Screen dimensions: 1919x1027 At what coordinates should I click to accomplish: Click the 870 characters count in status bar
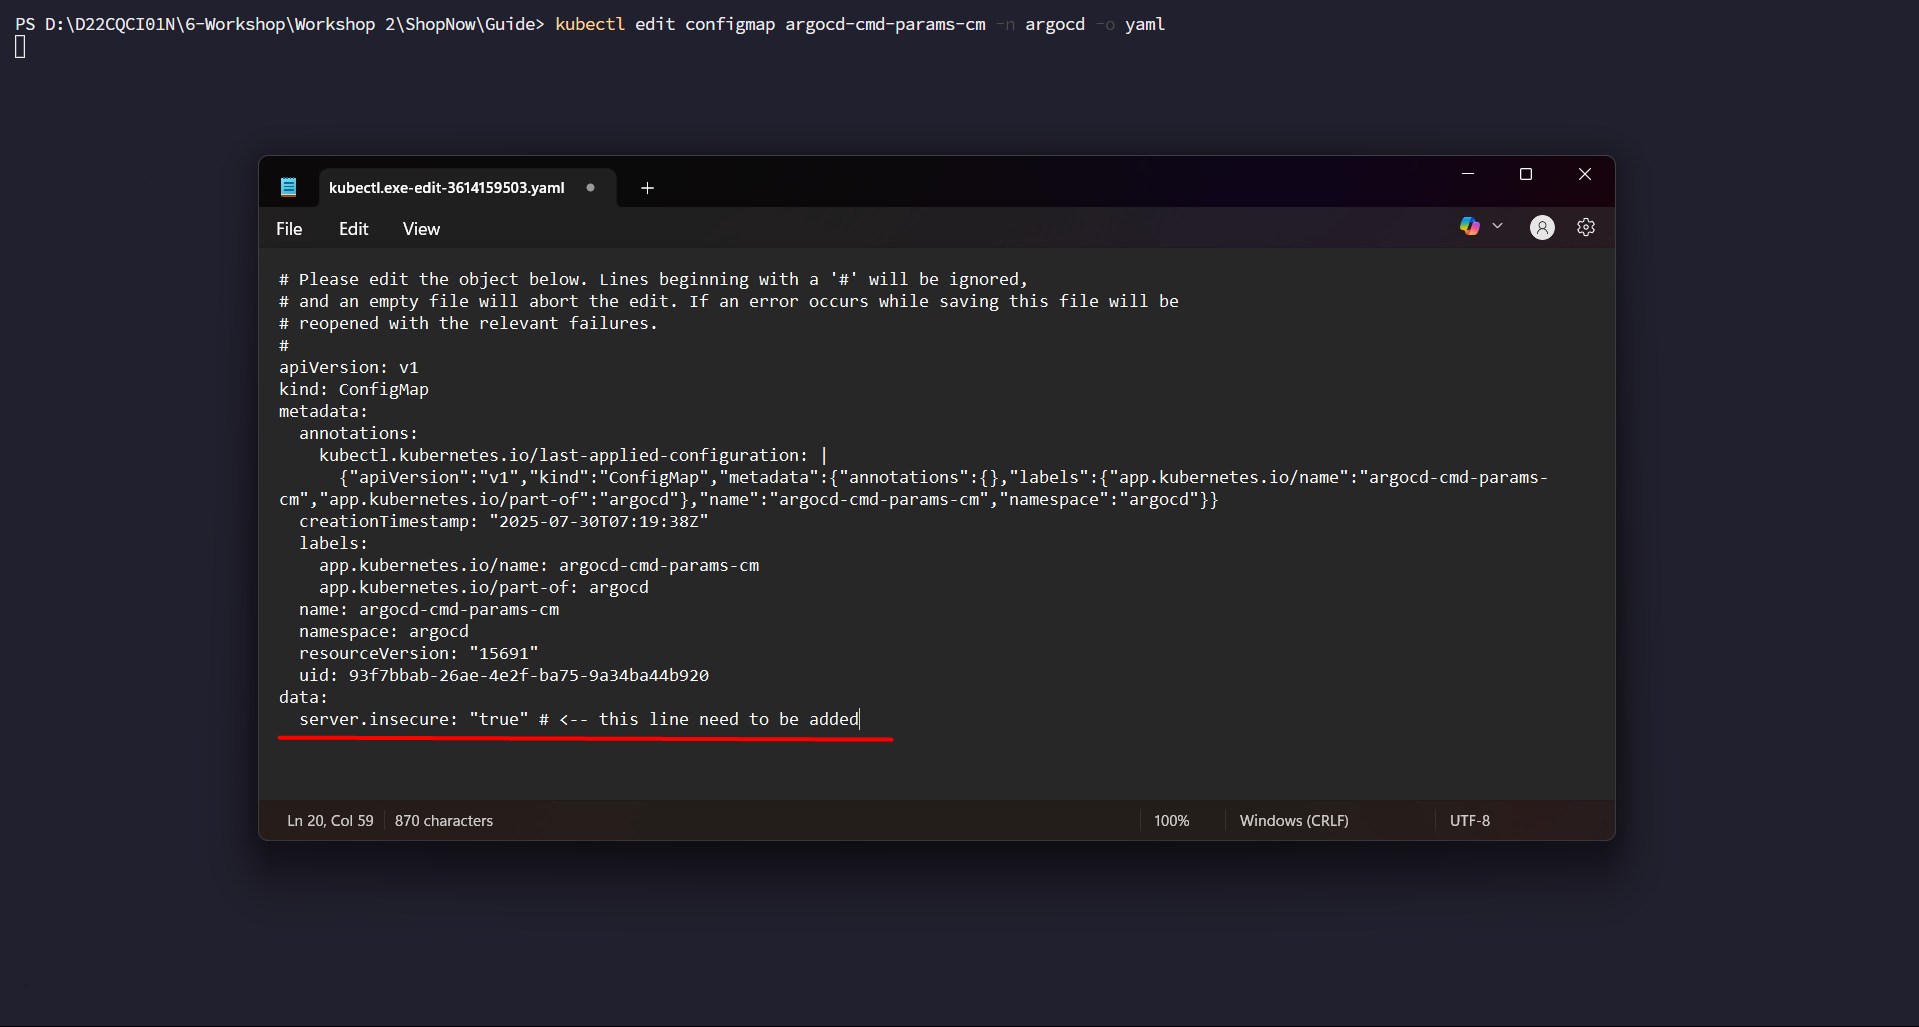[443, 821]
